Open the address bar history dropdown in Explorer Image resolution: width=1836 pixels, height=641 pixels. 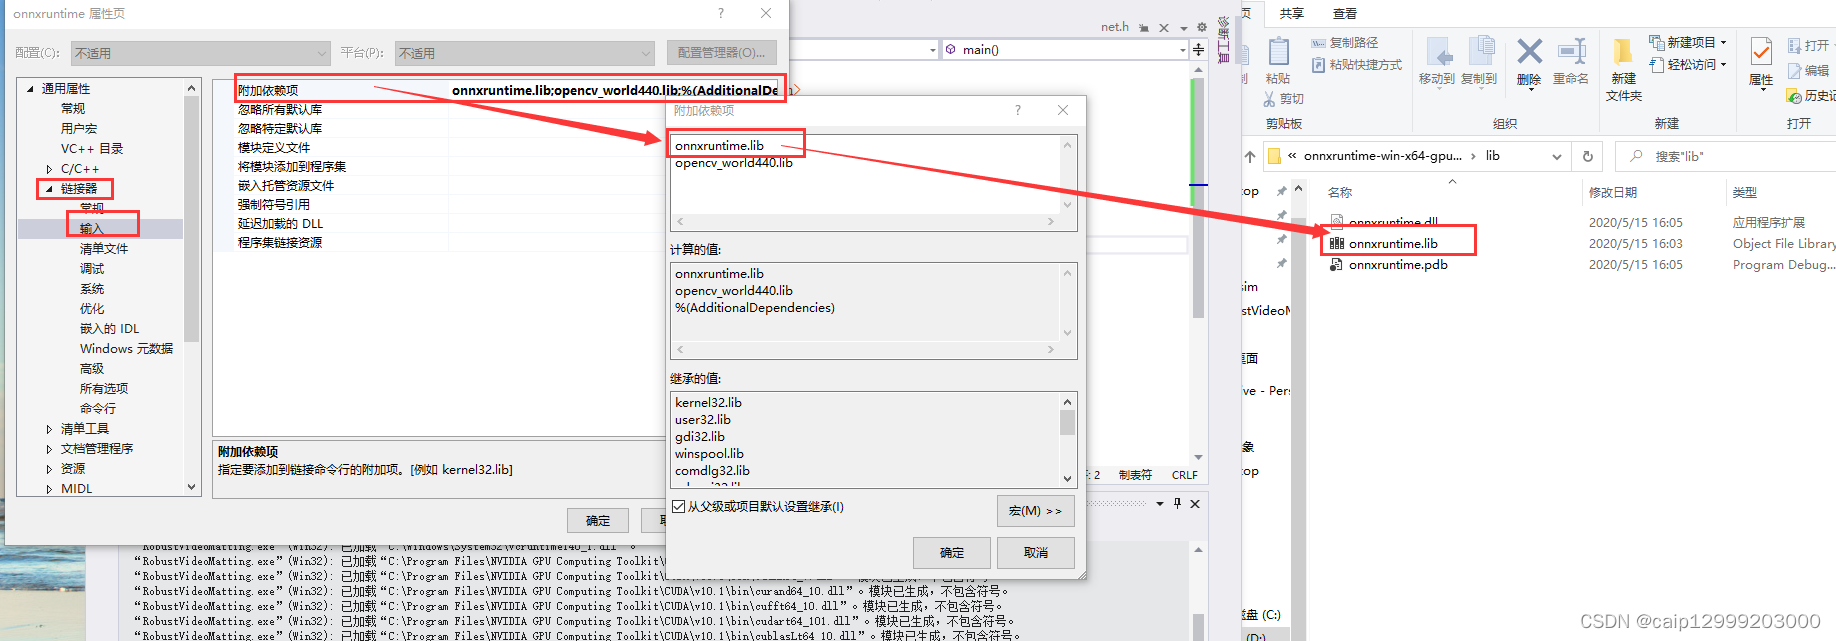point(1556,156)
